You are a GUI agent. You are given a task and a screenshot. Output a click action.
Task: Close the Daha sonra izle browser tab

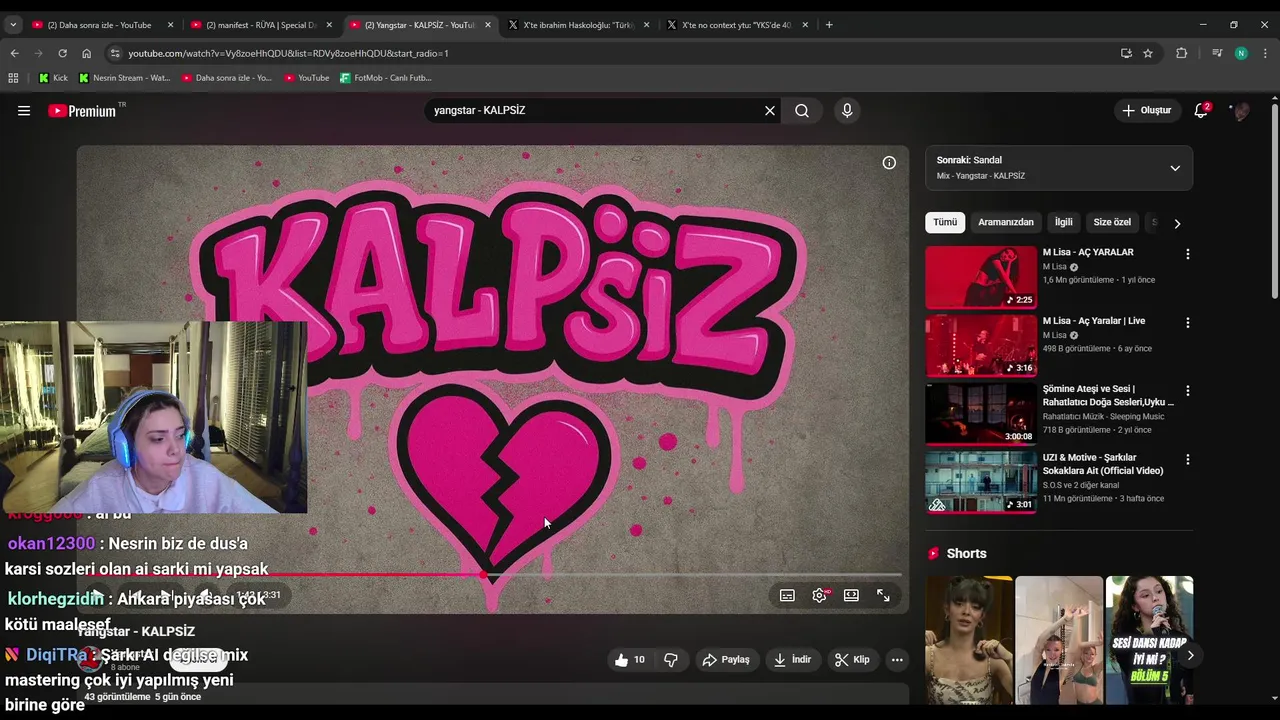(170, 25)
